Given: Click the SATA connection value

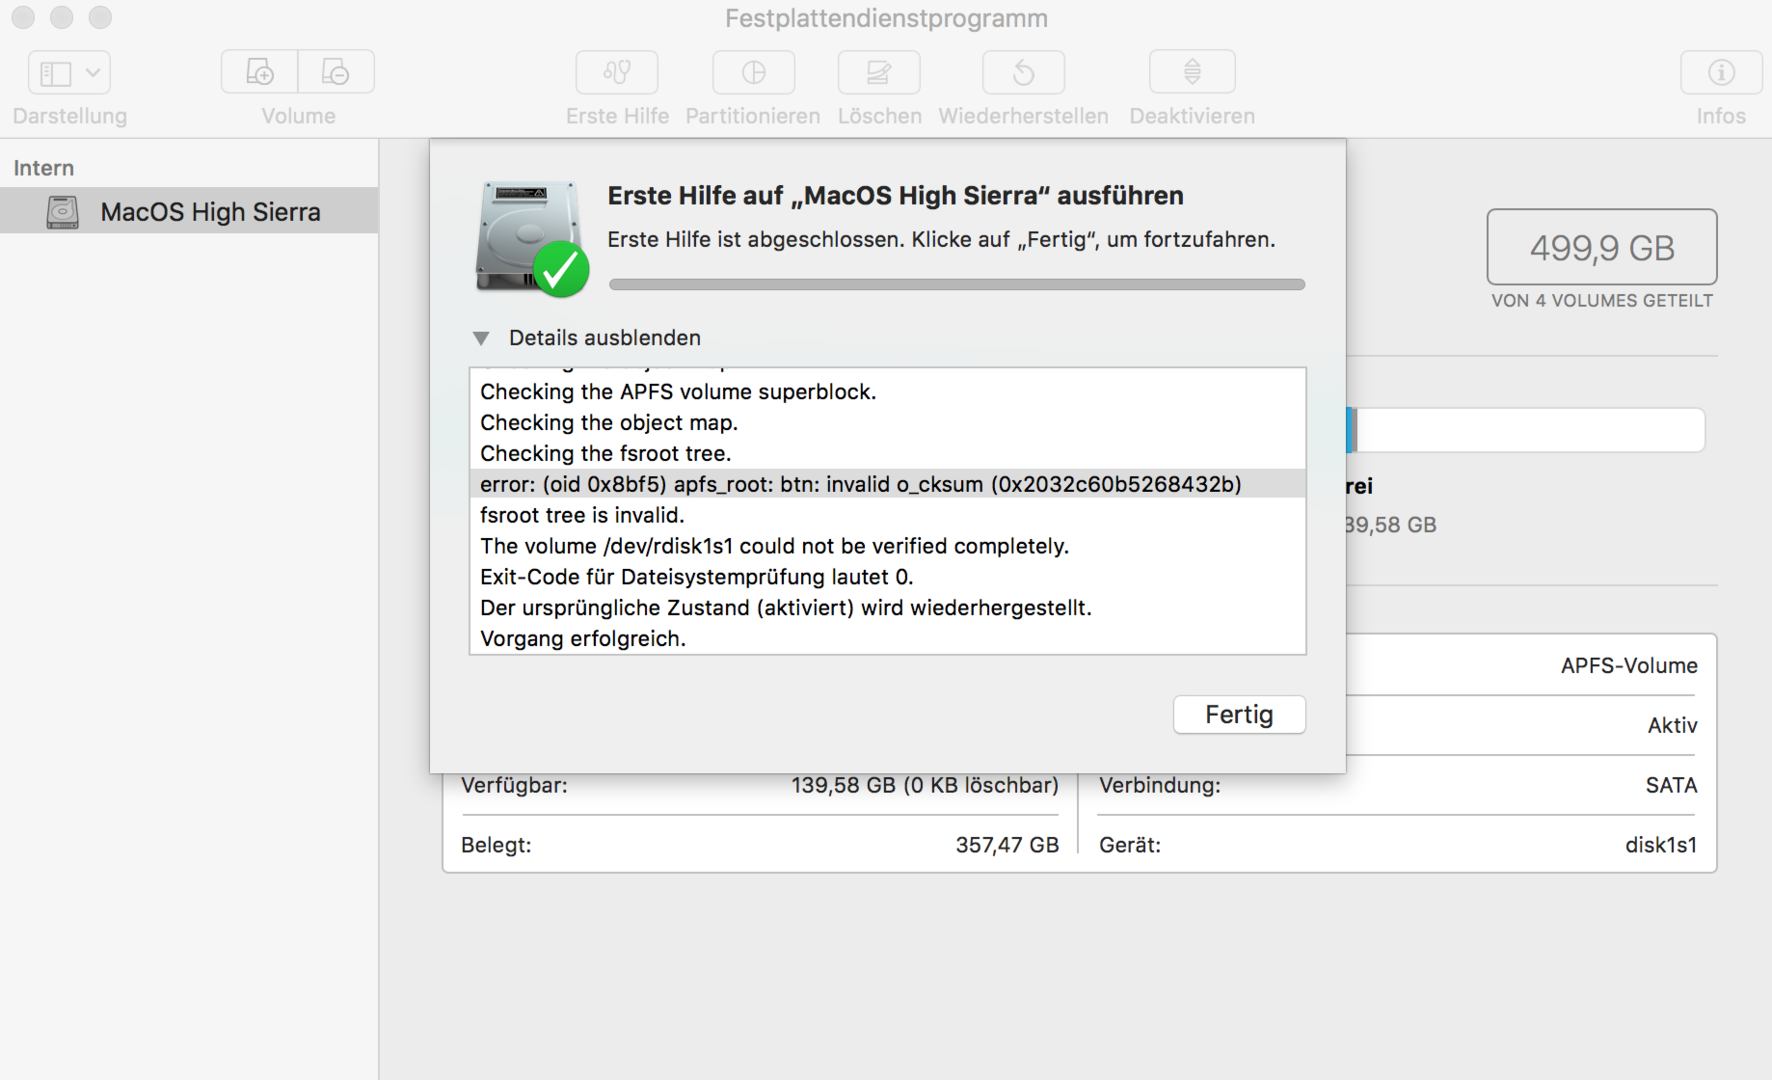Looking at the screenshot, I should [1671, 786].
